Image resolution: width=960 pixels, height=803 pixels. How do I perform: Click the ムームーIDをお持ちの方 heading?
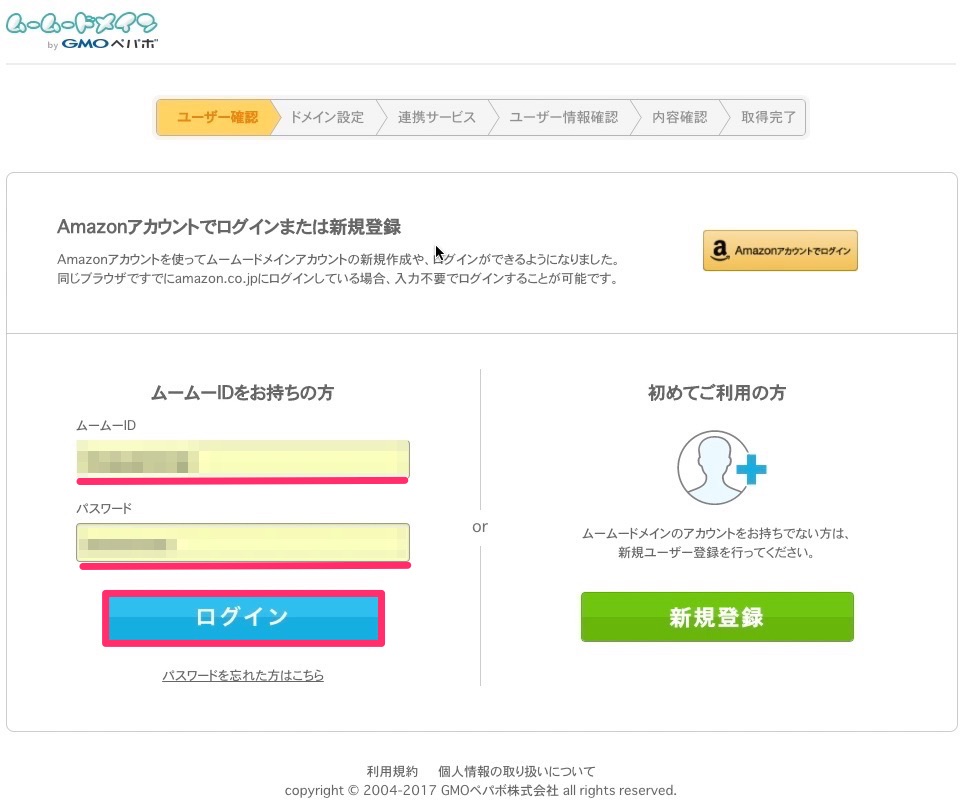tap(242, 392)
